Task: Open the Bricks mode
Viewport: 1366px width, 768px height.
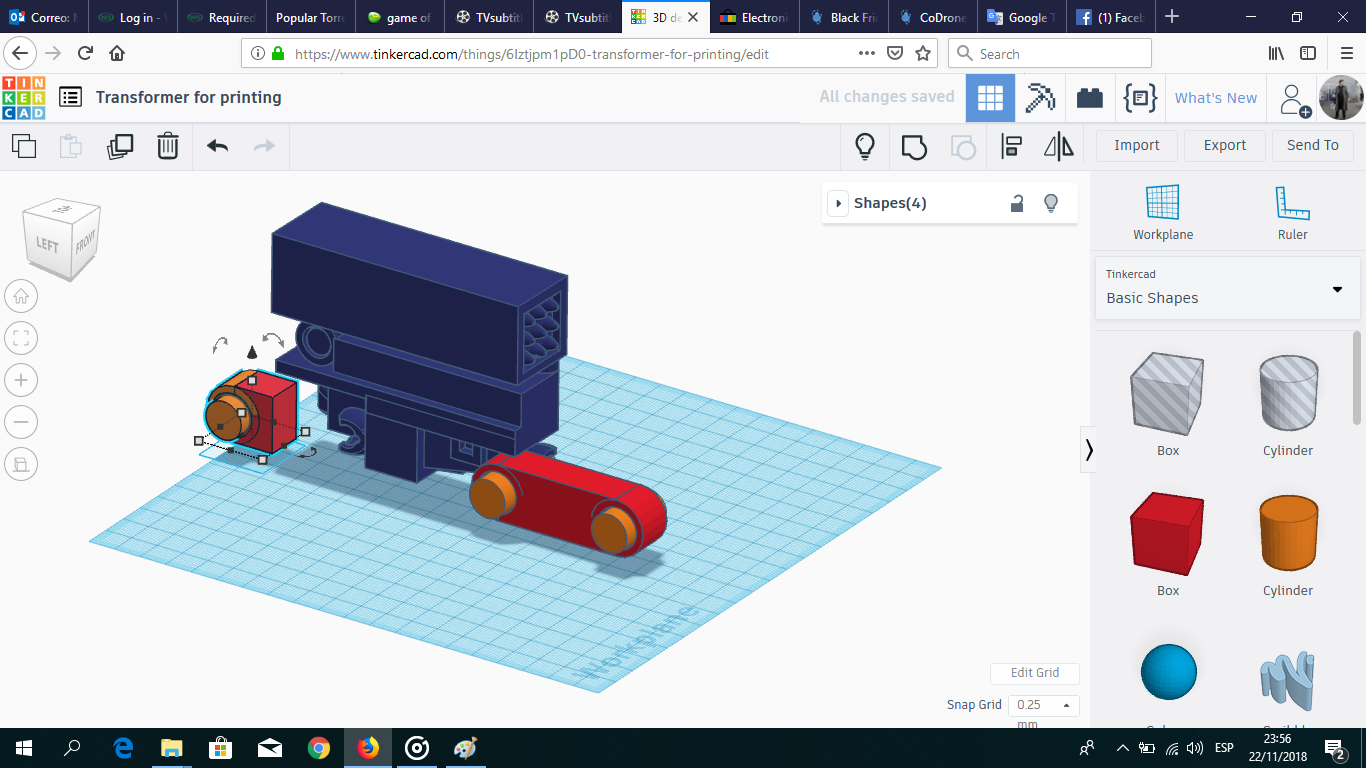Action: point(1090,98)
